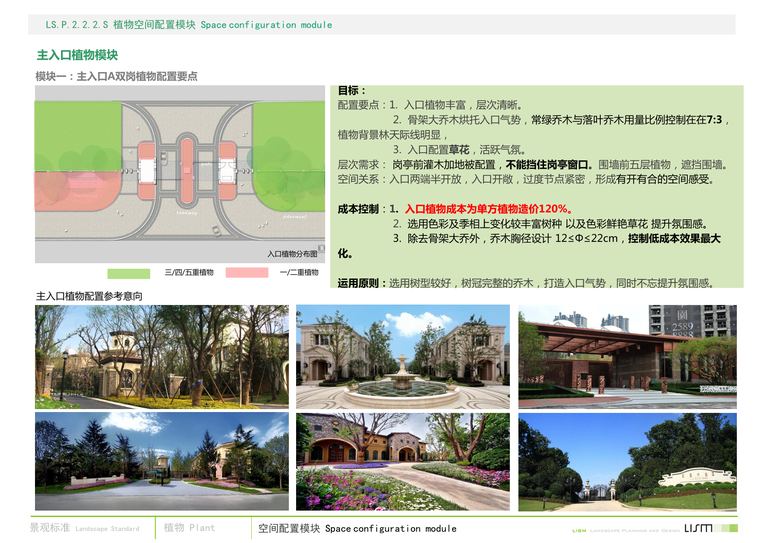
Task: Click the header text 'Space configuration module'
Action: (266, 24)
